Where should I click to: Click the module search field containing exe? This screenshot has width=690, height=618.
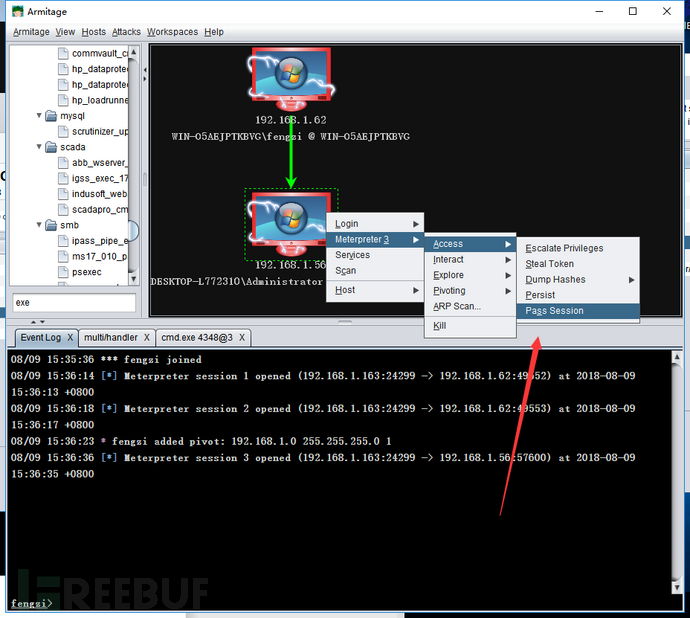coord(74,303)
